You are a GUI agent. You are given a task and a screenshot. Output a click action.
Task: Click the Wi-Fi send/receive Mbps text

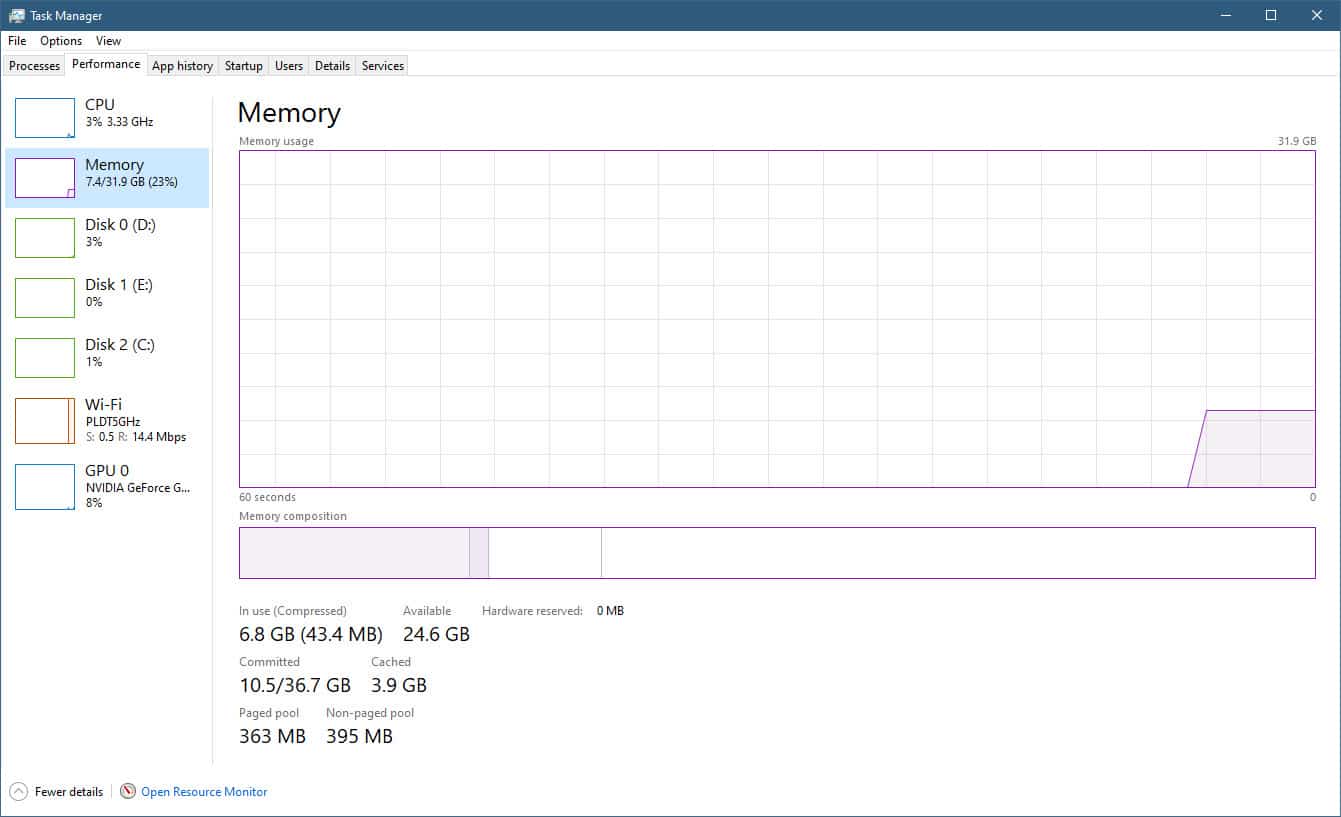(x=135, y=437)
